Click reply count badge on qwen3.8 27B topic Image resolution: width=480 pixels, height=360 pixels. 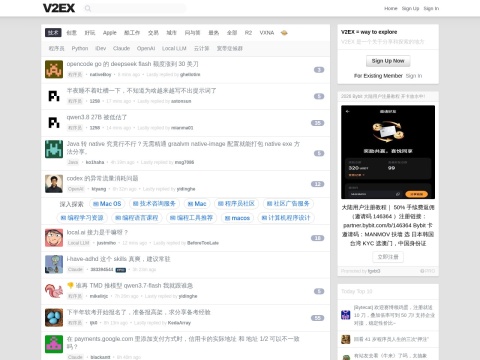tap(317, 123)
